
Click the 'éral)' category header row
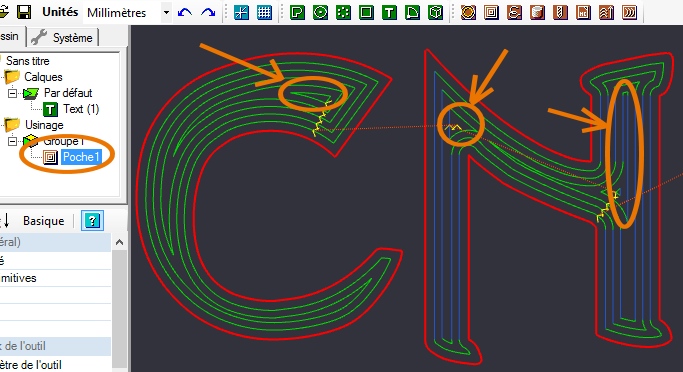(x=55, y=242)
